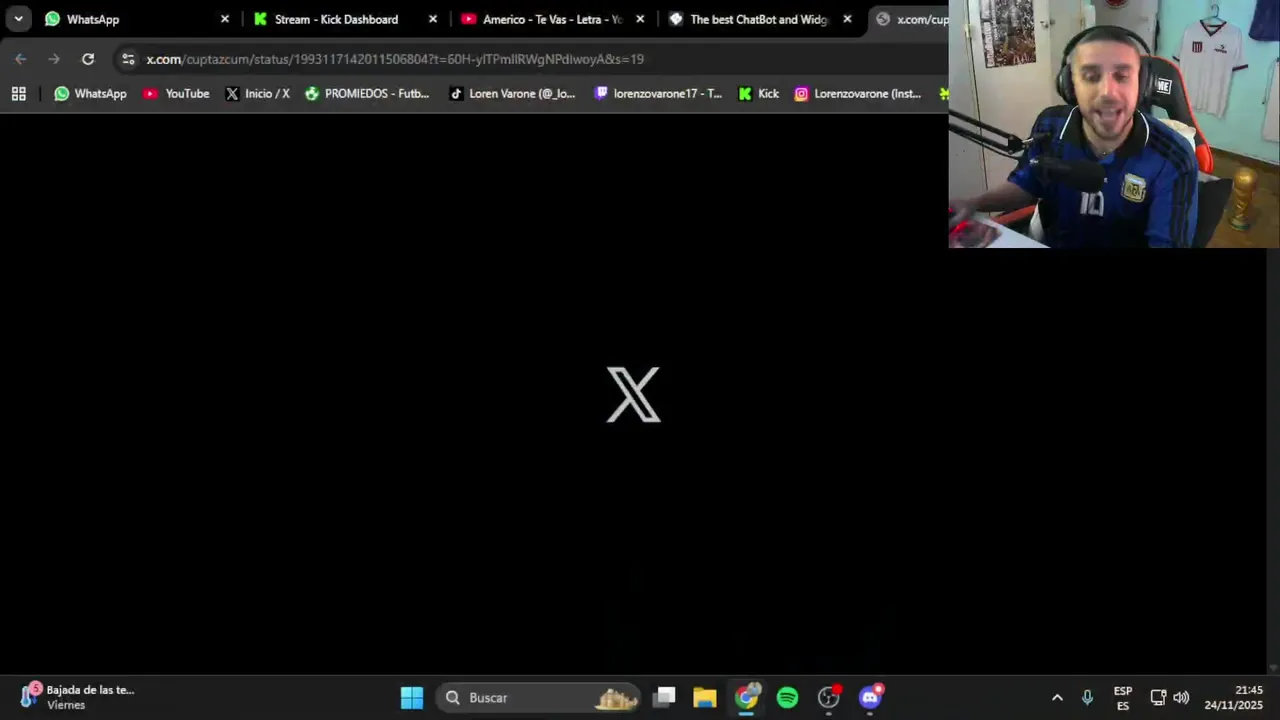1280x720 pixels.
Task: Open the PROMIEDOS bookmark
Action: [x=367, y=94]
